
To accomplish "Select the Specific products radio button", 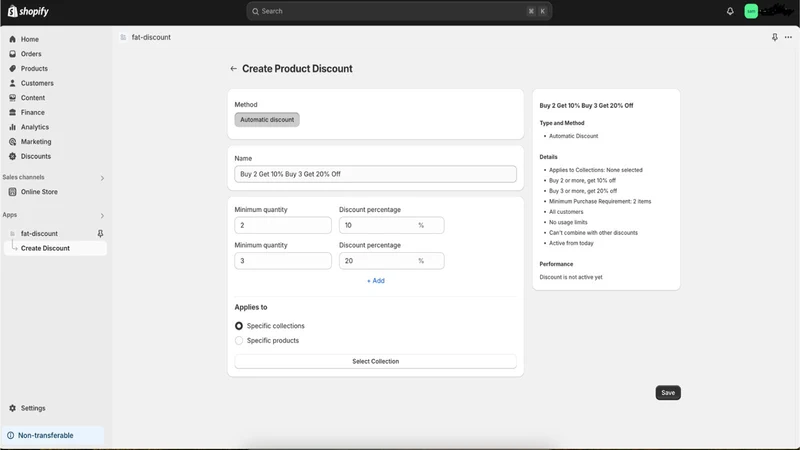I will tap(239, 340).
